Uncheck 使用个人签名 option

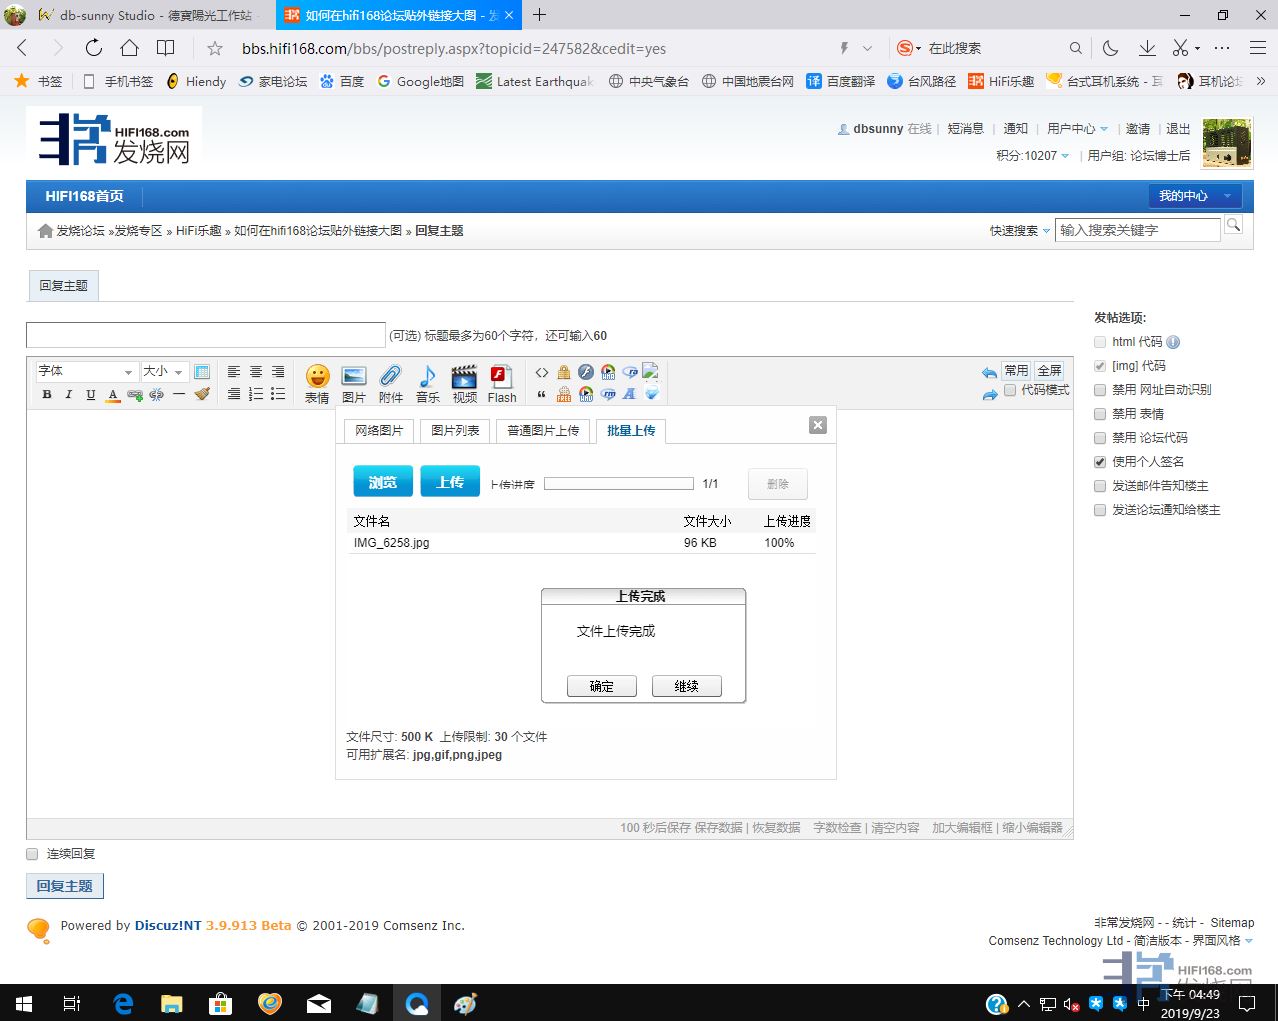click(x=1100, y=462)
